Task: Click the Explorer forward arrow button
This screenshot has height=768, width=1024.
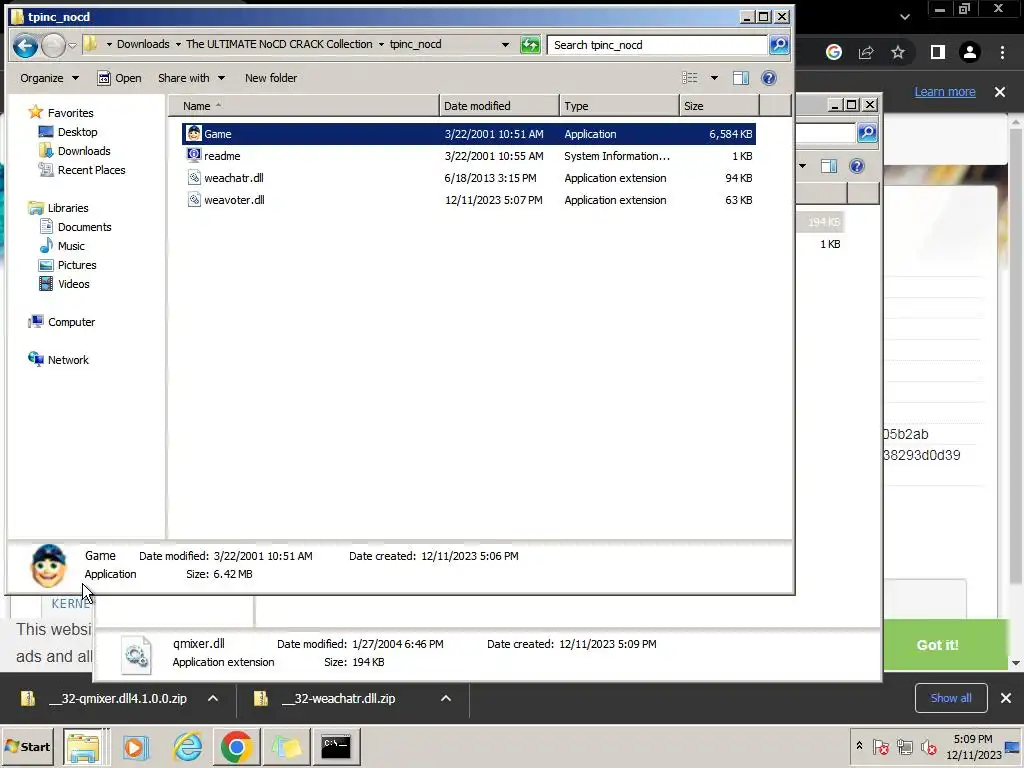Action: (x=54, y=45)
